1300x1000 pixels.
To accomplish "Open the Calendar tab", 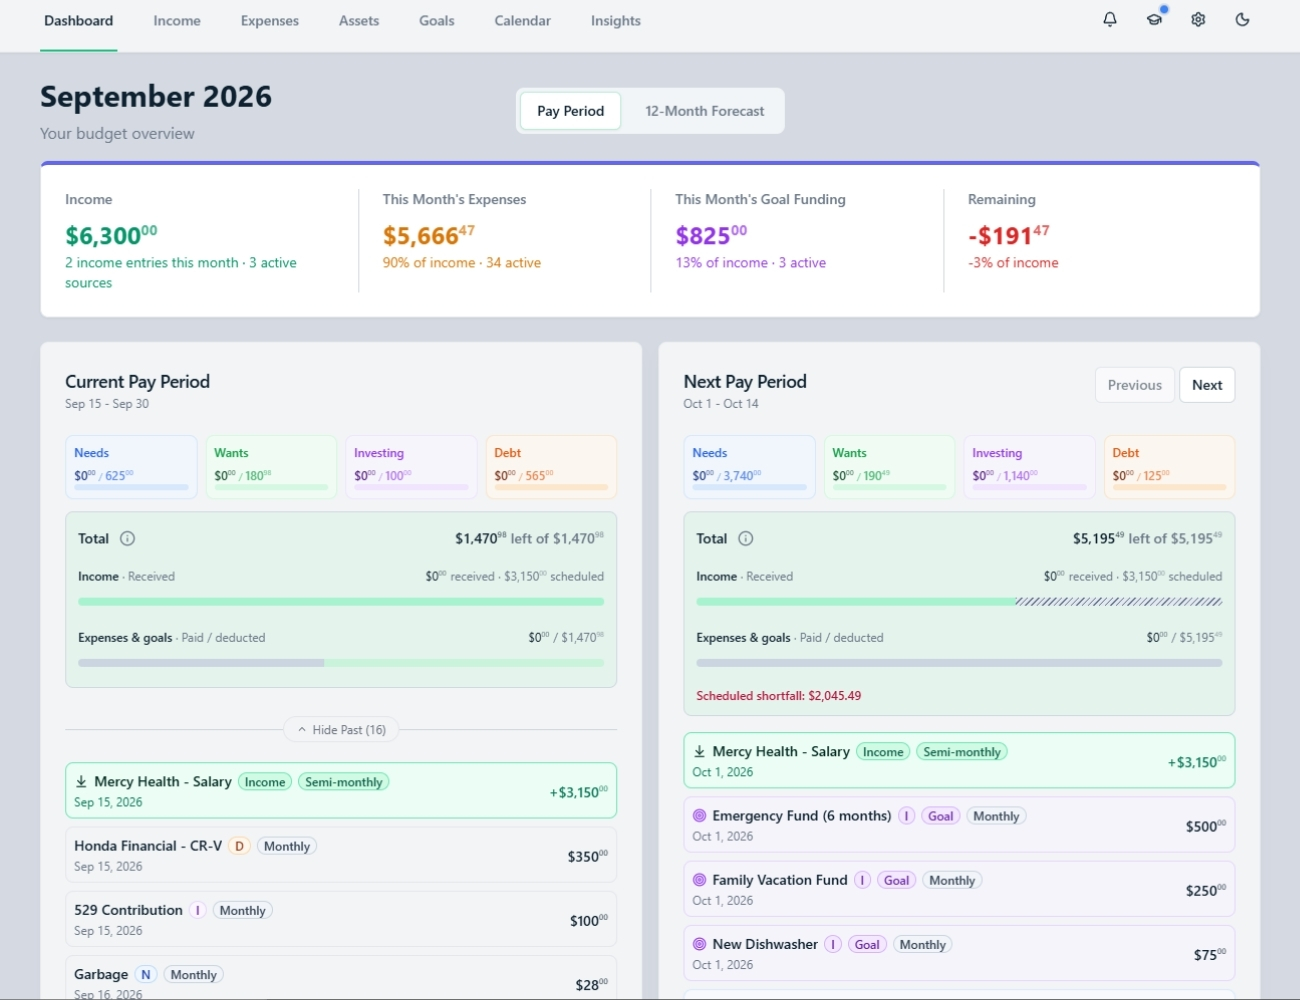I will (x=522, y=21).
